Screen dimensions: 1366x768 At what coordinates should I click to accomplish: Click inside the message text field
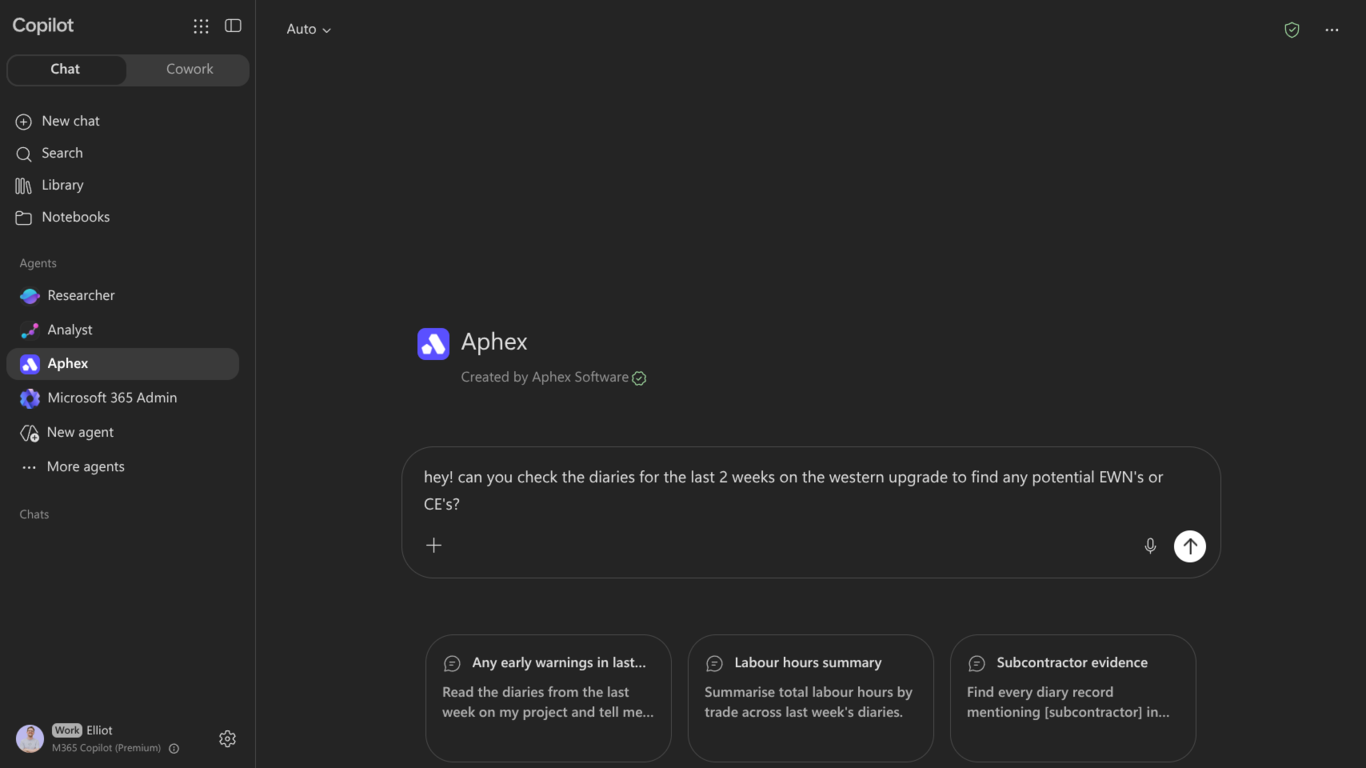(794, 490)
